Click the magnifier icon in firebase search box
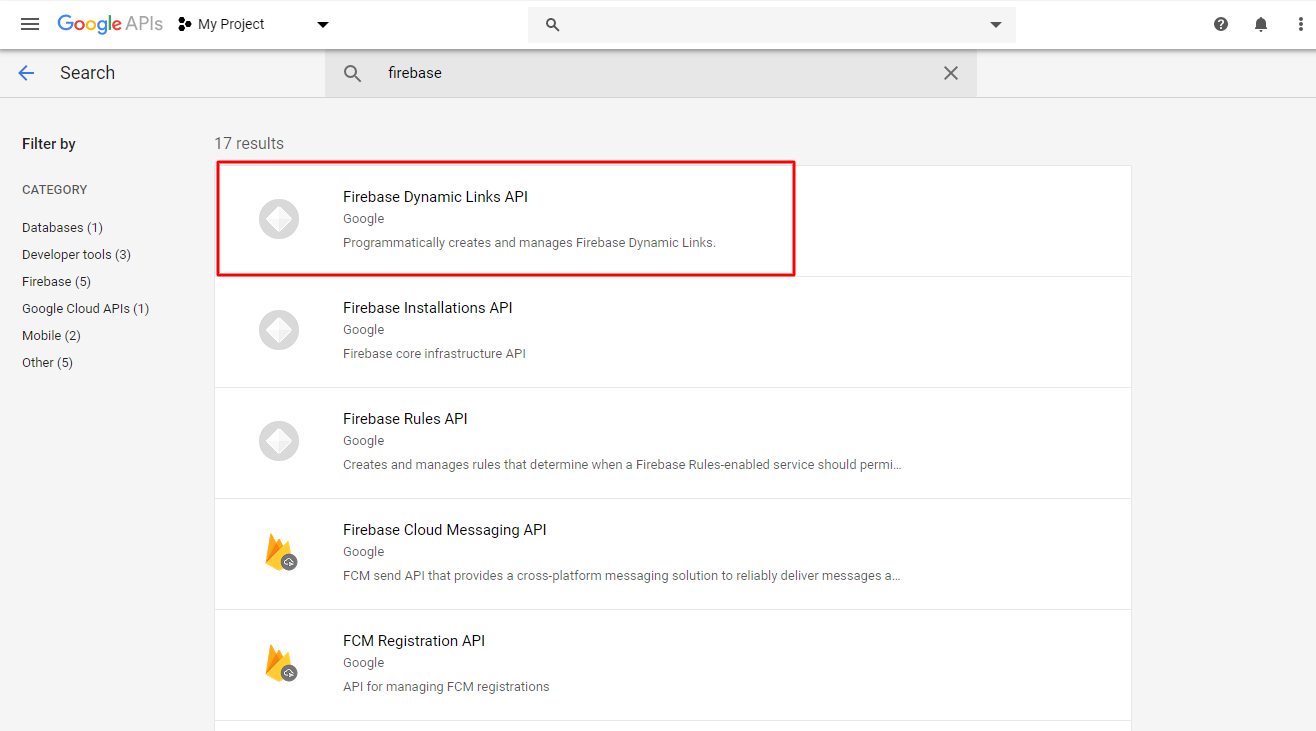Image resolution: width=1316 pixels, height=731 pixels. [x=352, y=73]
